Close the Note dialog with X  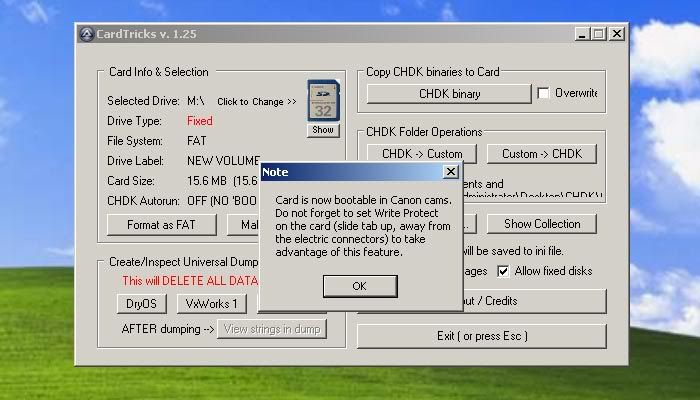click(451, 172)
